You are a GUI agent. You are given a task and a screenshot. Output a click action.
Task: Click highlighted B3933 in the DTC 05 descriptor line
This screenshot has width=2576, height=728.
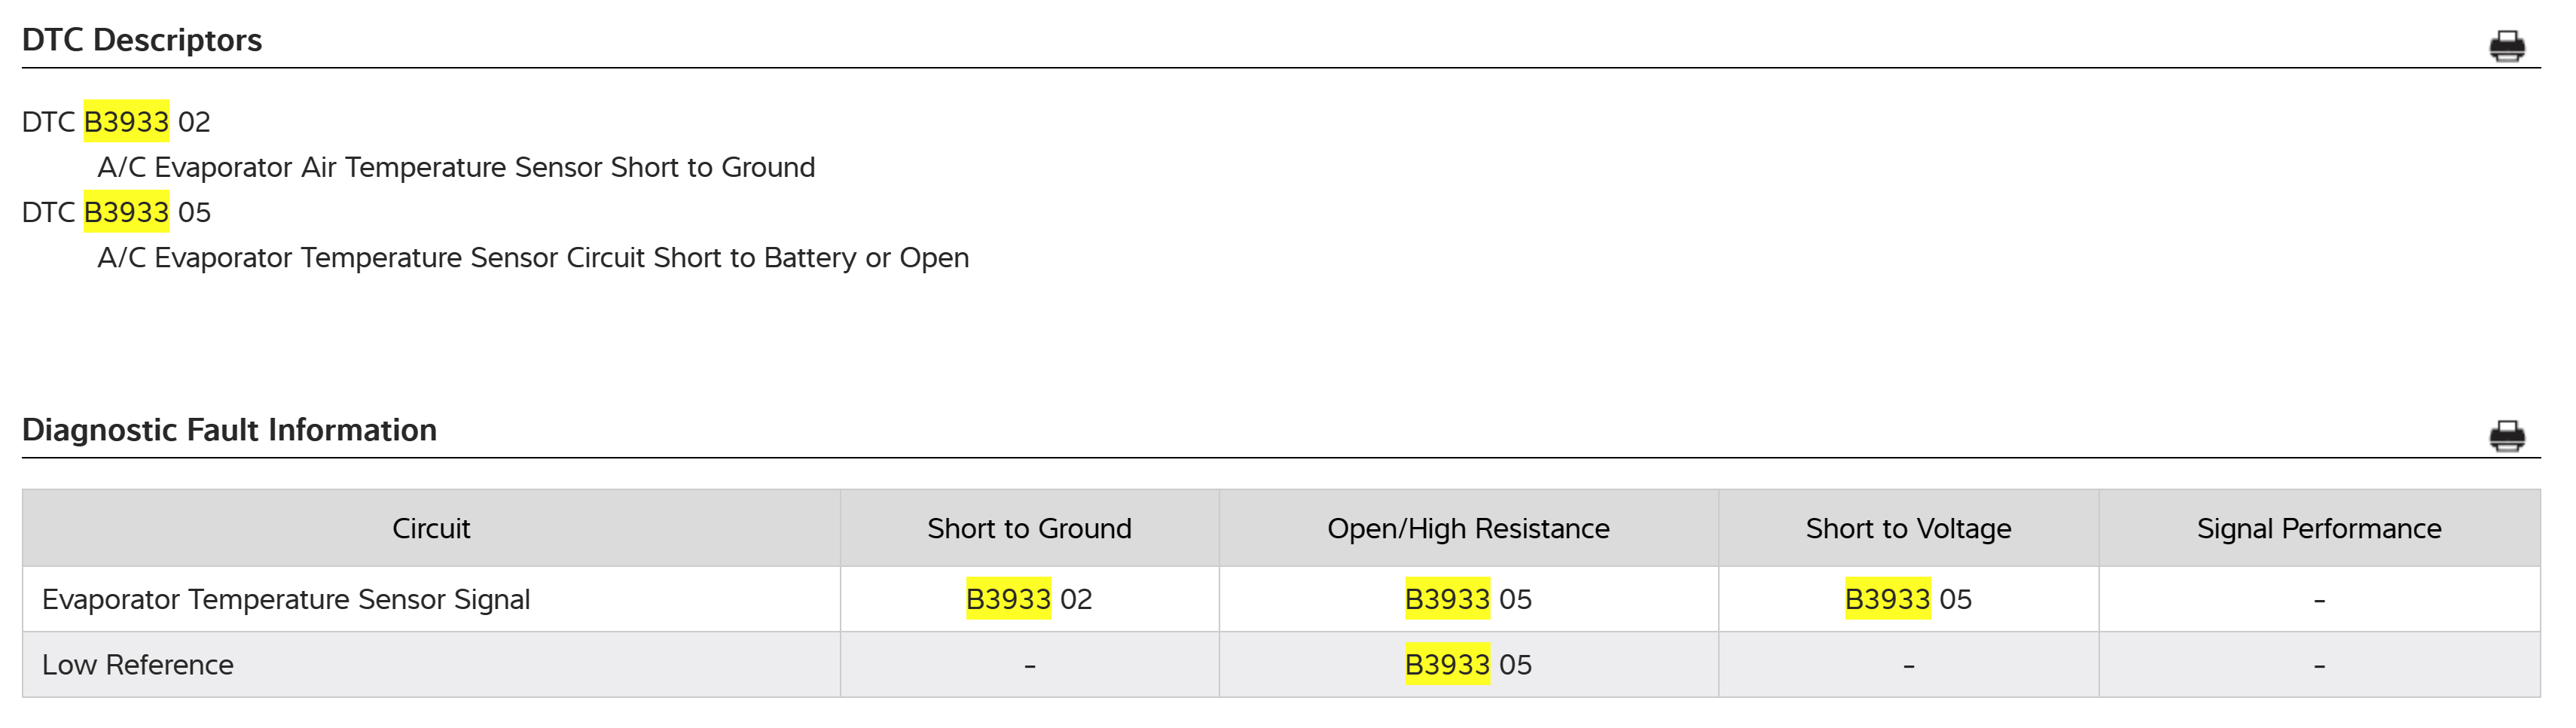tap(126, 212)
